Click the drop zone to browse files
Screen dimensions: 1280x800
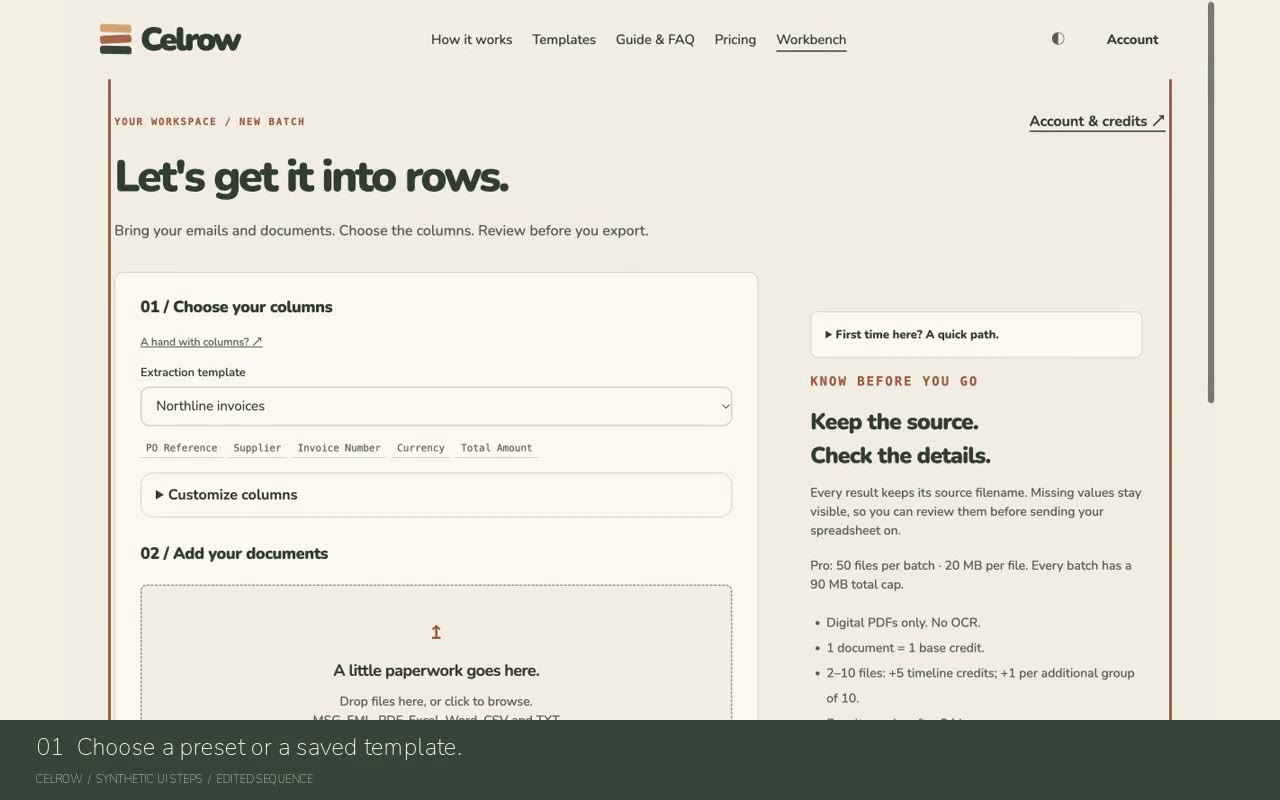[436, 652]
